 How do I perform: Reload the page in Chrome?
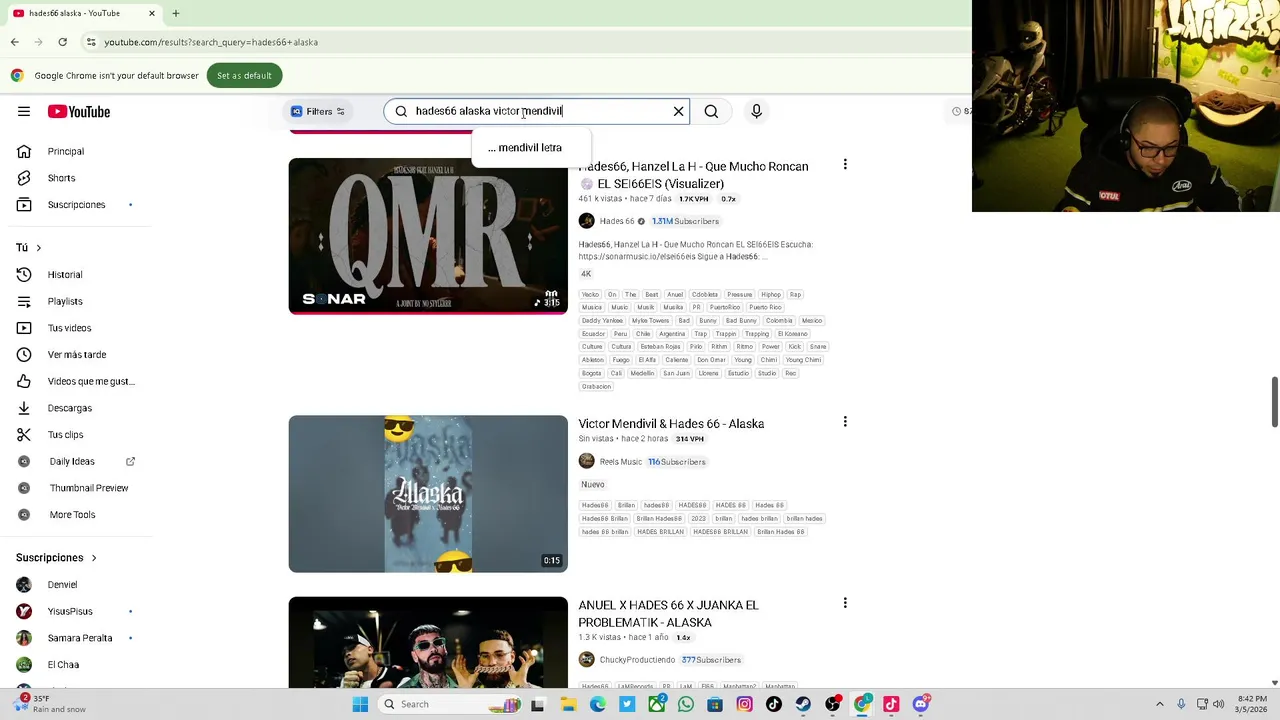pos(62,42)
